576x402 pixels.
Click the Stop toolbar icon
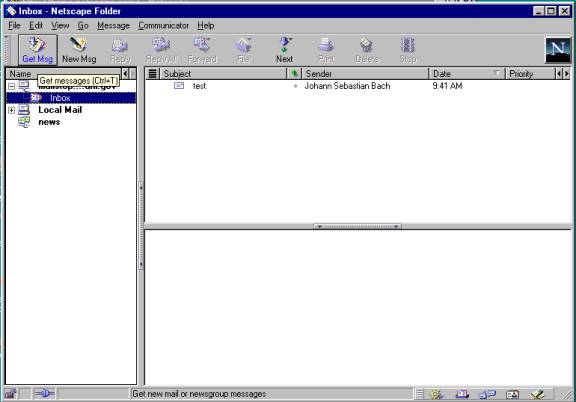[x=408, y=50]
